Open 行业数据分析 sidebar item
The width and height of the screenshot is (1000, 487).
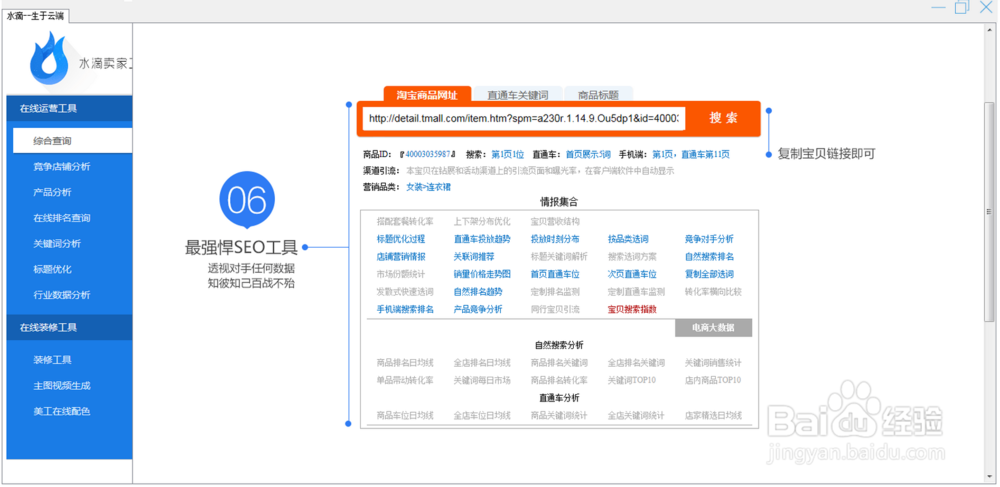coord(62,294)
